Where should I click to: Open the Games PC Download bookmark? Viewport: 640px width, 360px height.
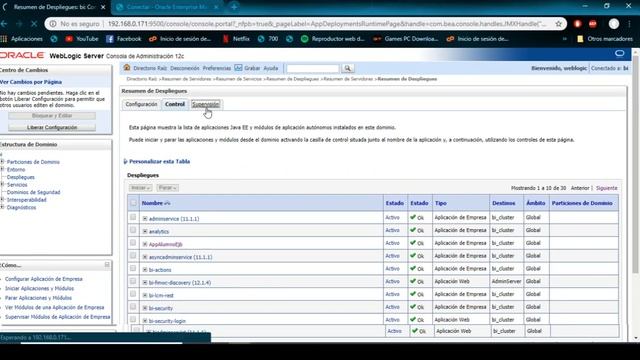click(x=406, y=39)
